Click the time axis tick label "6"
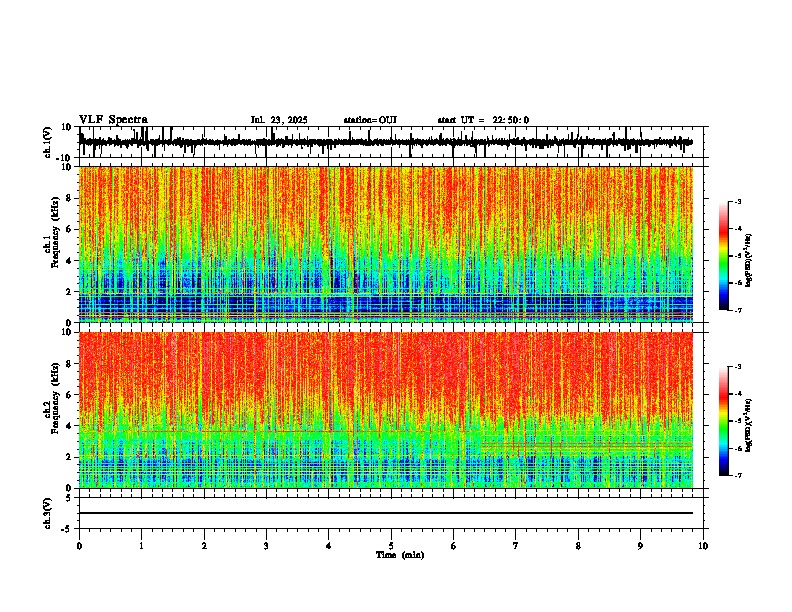792x612 pixels. click(454, 546)
